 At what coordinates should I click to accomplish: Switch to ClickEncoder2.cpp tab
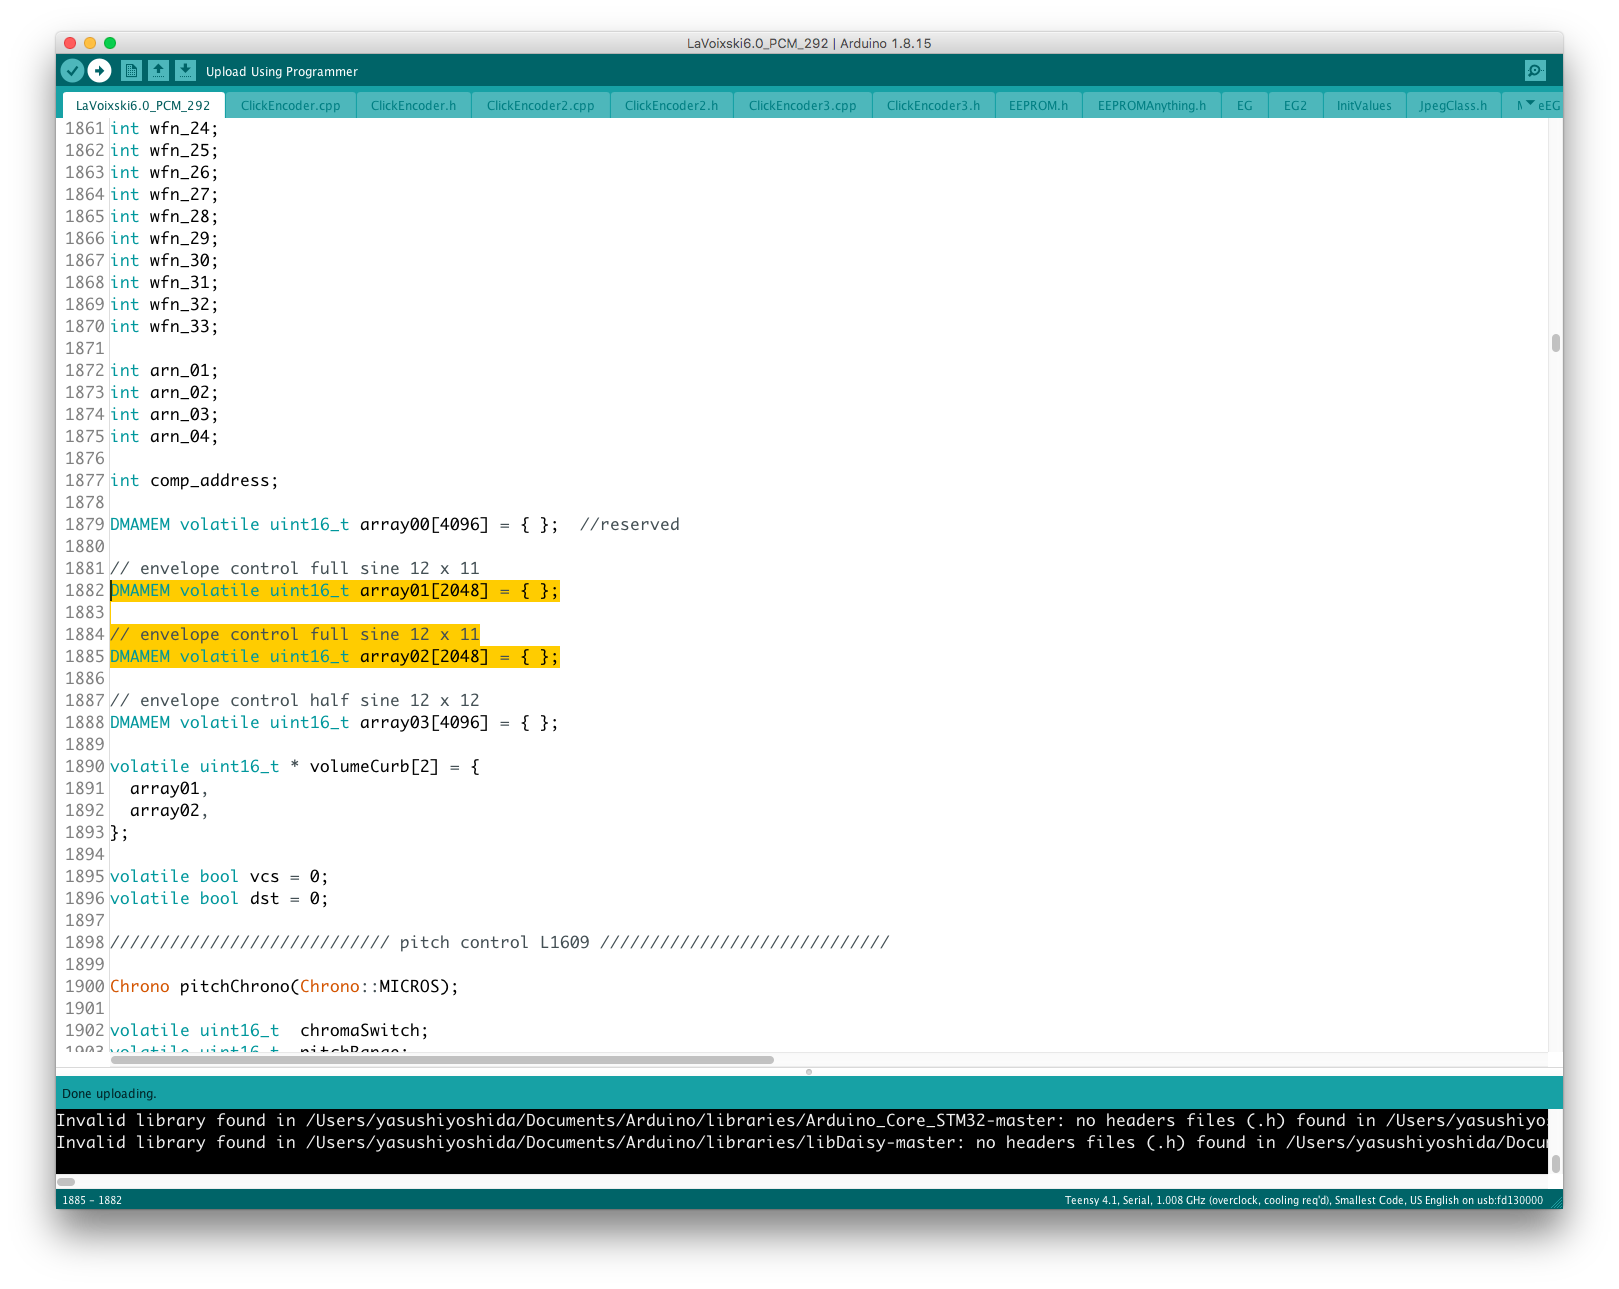540,106
